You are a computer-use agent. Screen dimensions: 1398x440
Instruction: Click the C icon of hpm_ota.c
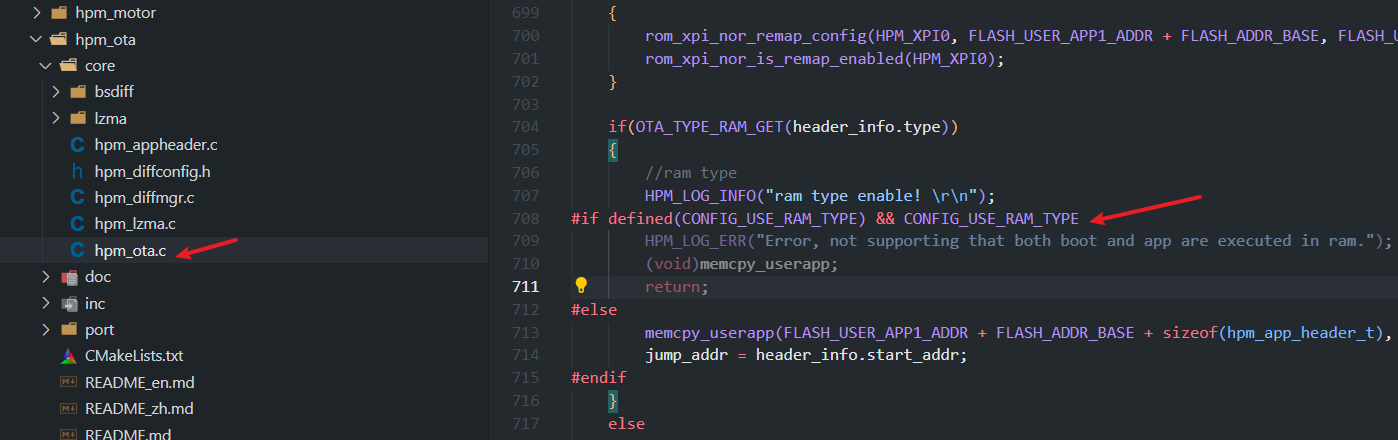tap(78, 250)
